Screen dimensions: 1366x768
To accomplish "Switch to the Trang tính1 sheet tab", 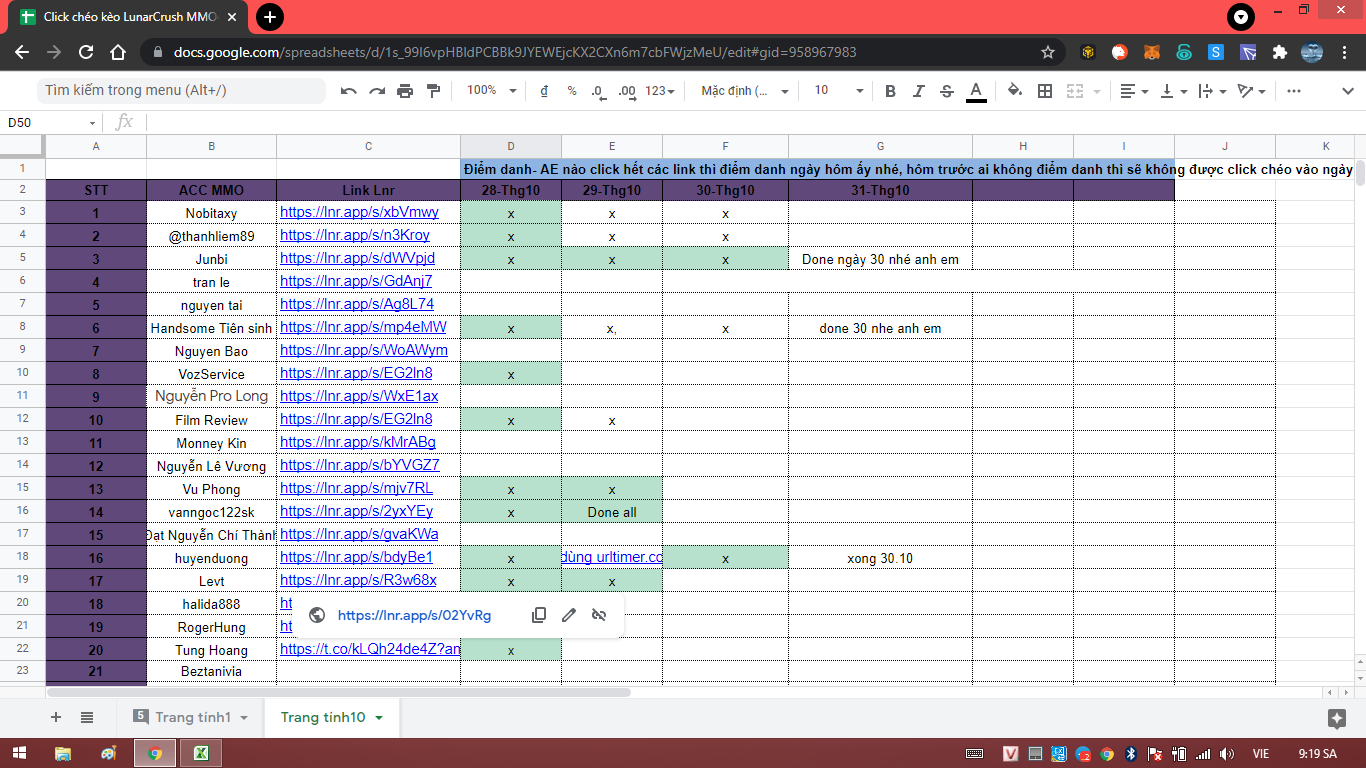I will click(193, 717).
